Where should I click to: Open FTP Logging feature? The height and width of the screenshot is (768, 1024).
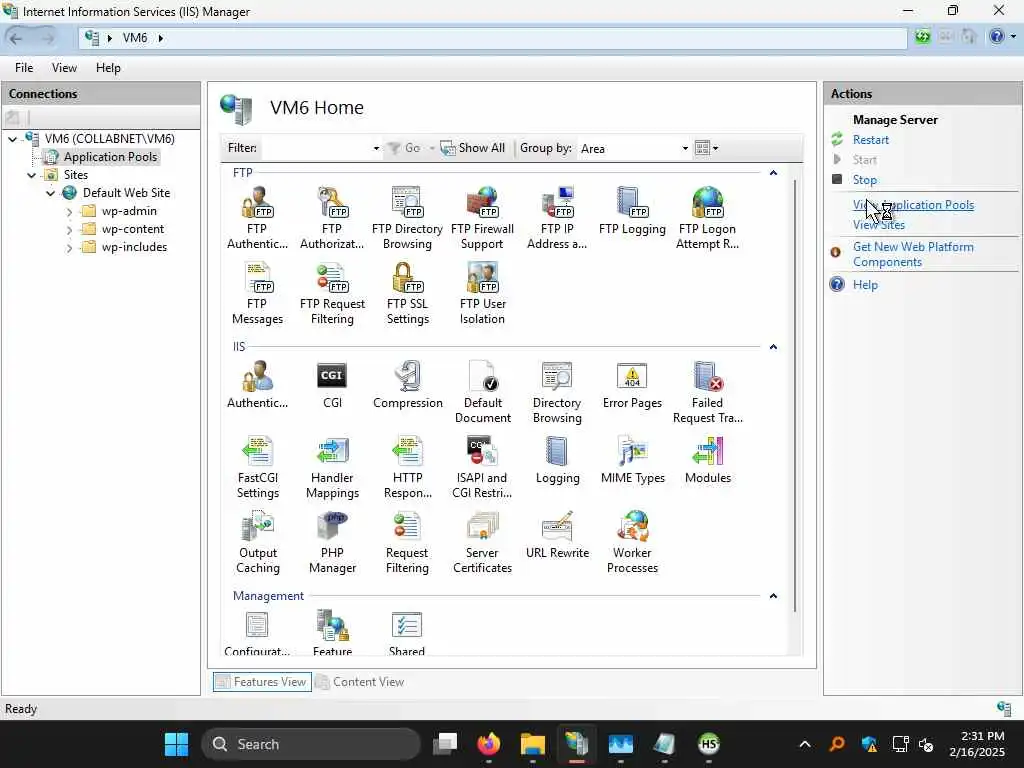[x=632, y=210]
